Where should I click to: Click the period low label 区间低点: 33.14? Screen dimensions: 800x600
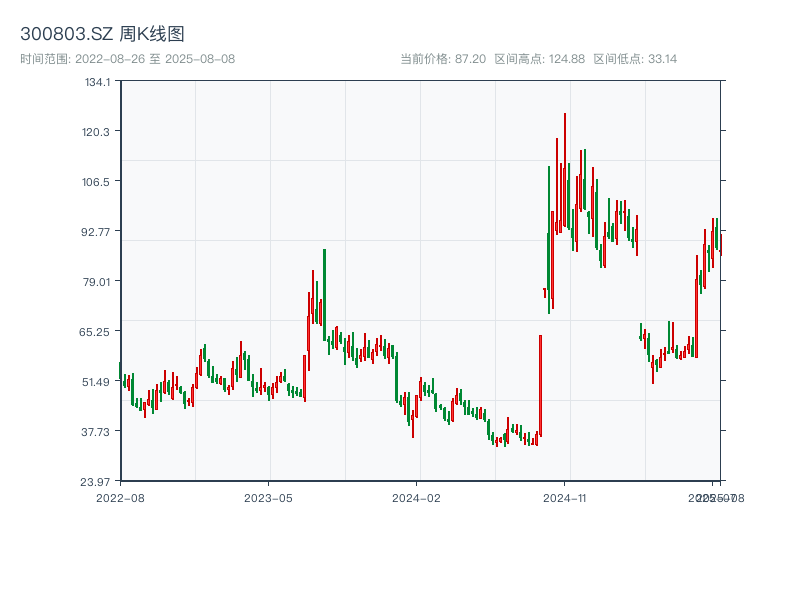[x=635, y=59]
